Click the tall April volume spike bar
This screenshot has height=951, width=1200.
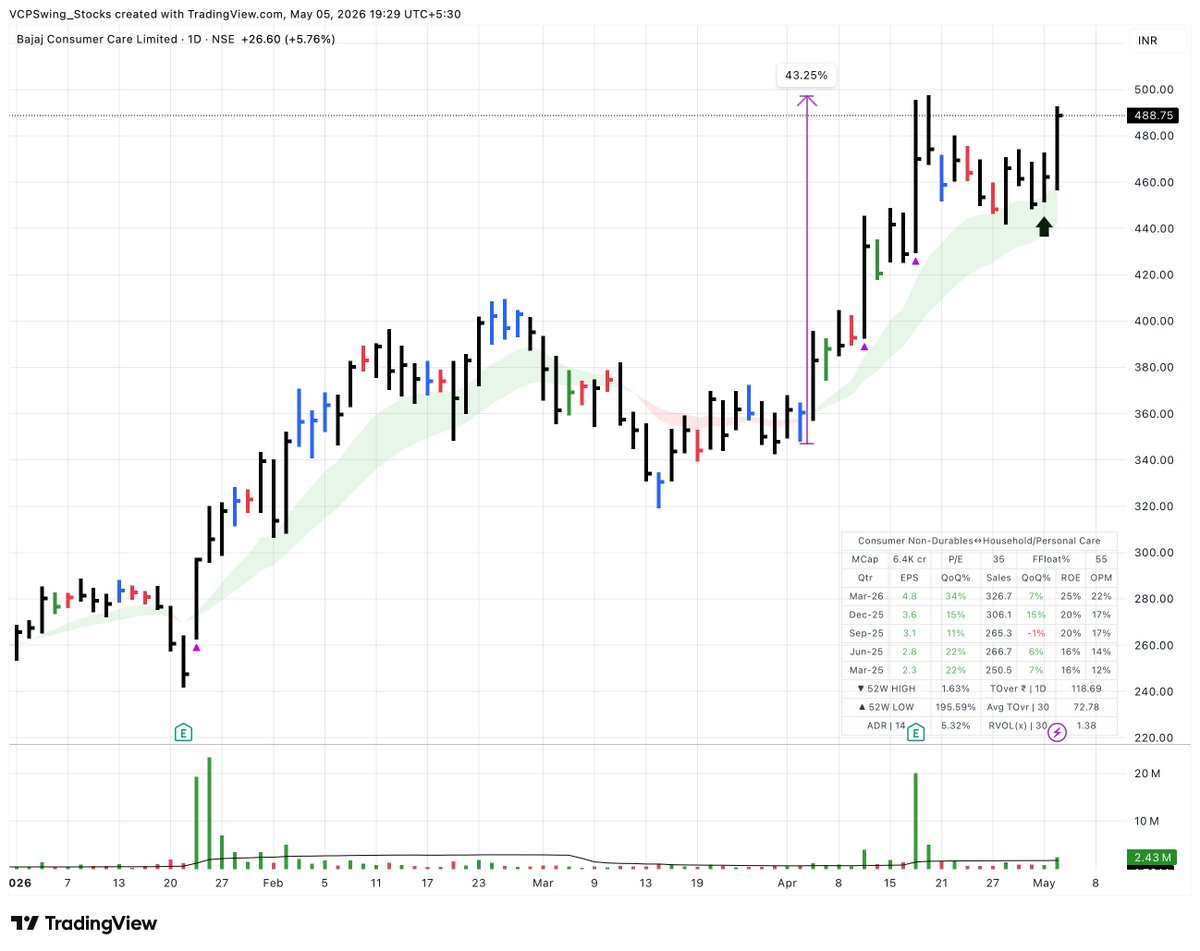(x=915, y=820)
